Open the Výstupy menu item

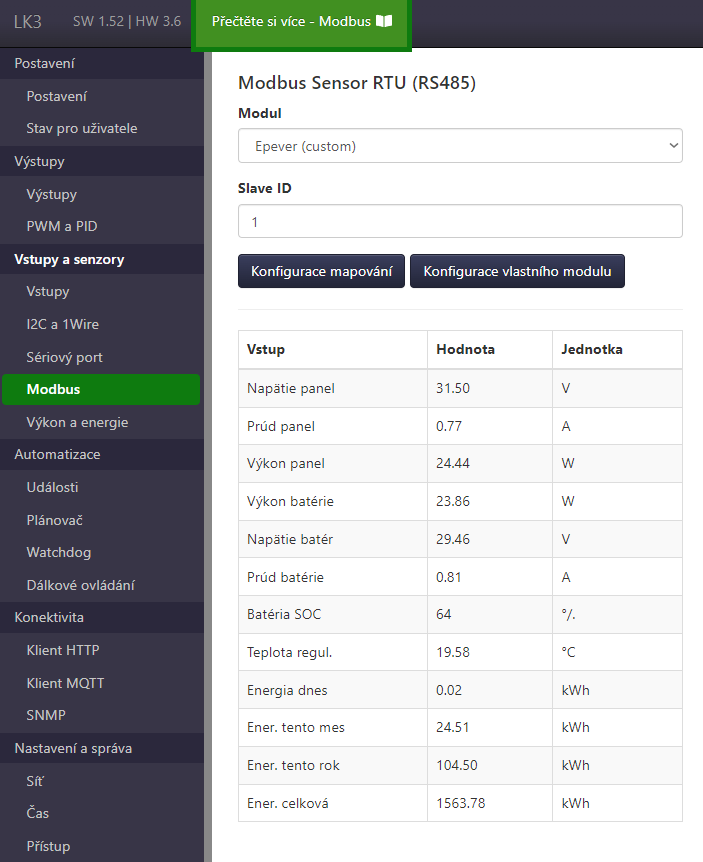tap(52, 194)
